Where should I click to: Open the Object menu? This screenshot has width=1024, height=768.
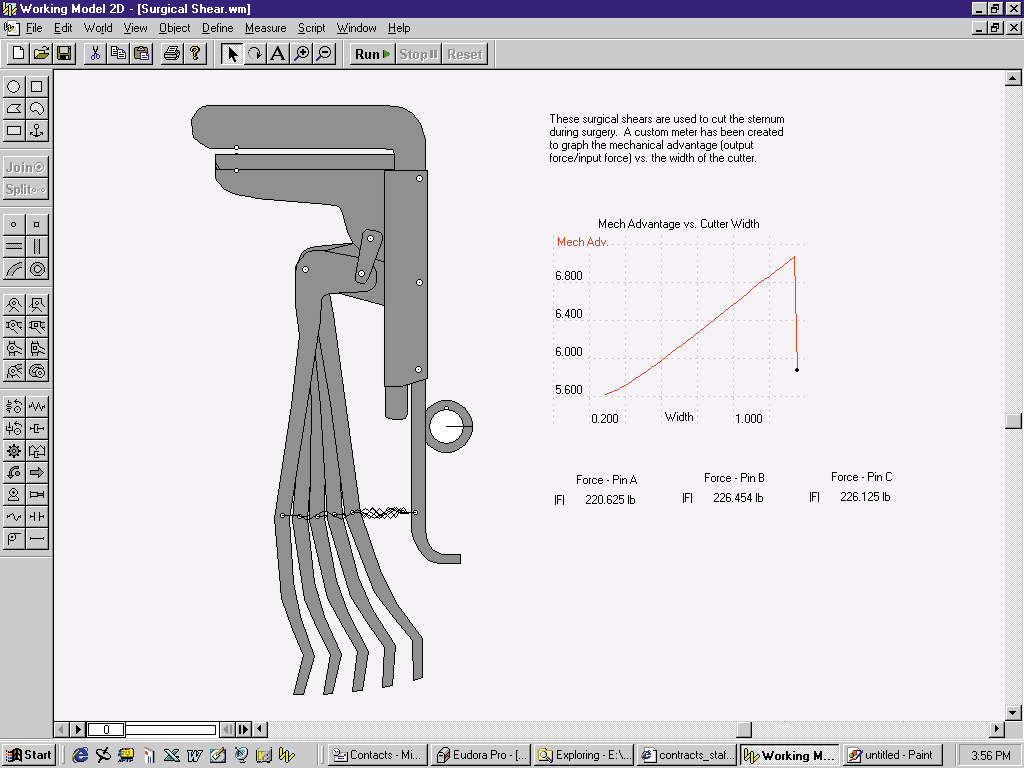[x=174, y=28]
